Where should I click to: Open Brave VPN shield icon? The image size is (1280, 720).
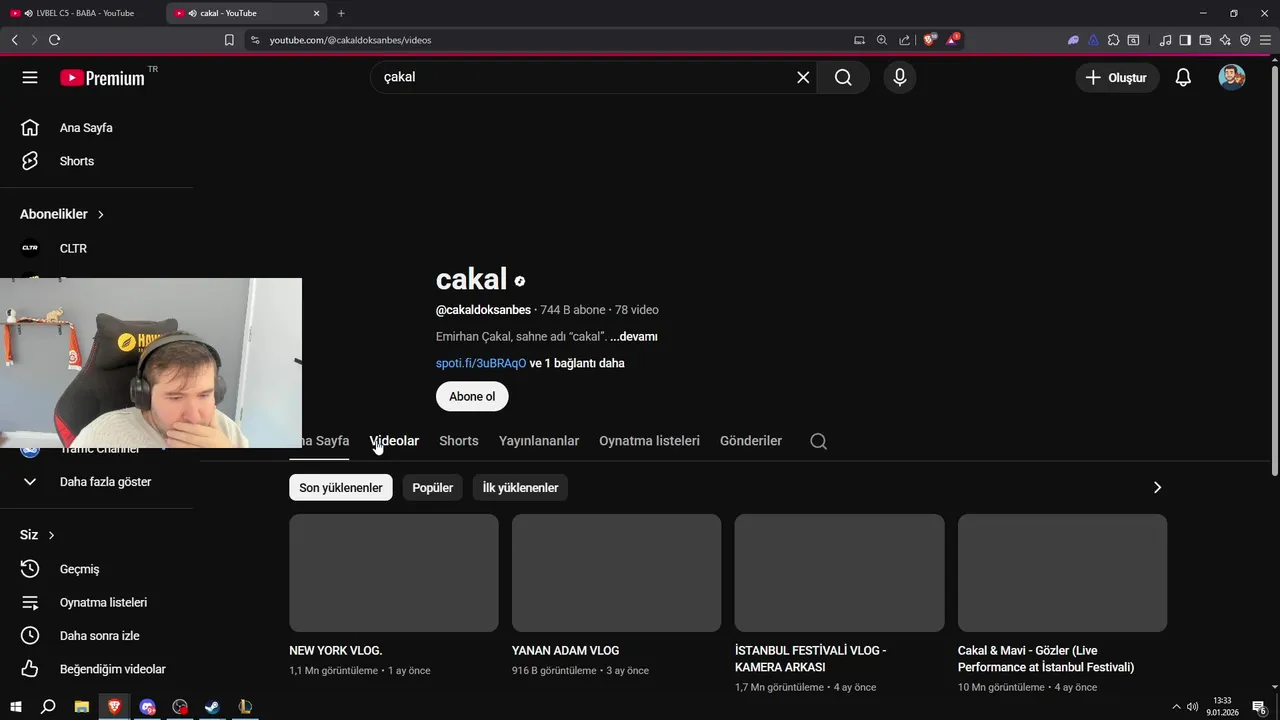coord(1245,40)
